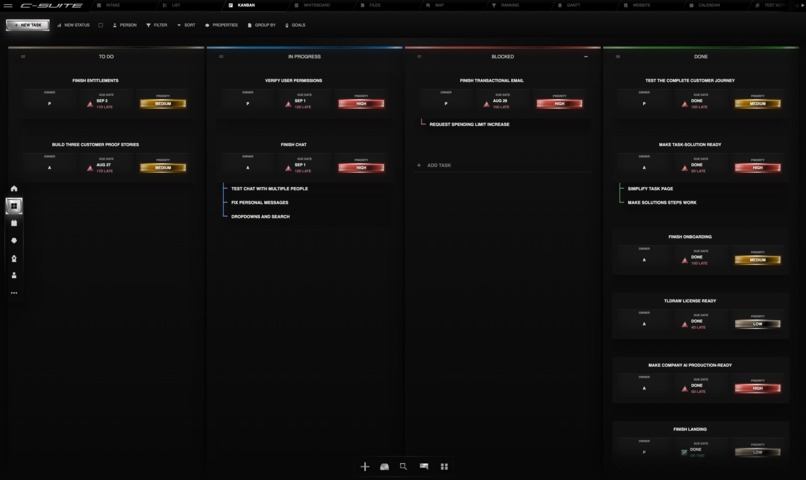This screenshot has width=806, height=480.
Task: Open the hamburger menu beside C-Suite logo
Action: [8, 6]
